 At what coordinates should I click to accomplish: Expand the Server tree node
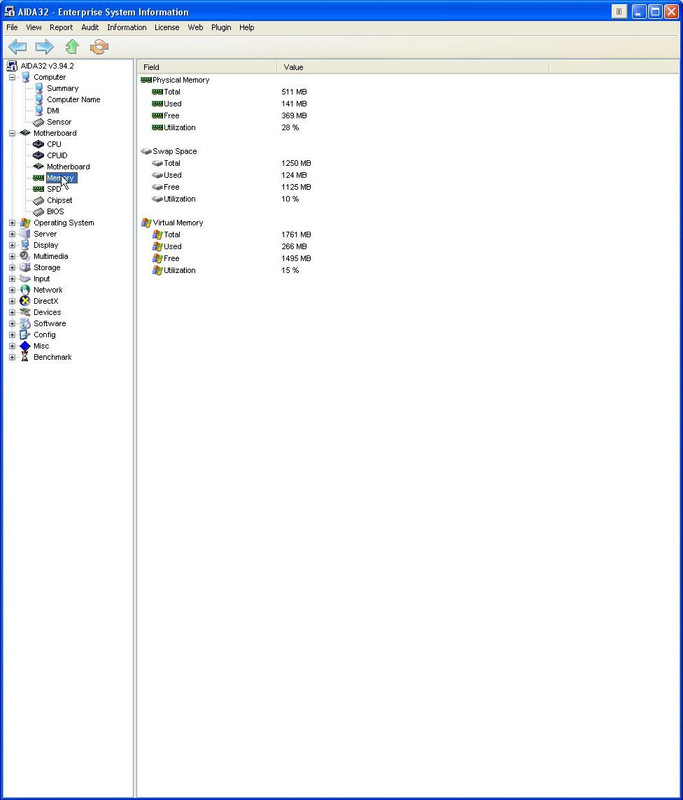12,234
